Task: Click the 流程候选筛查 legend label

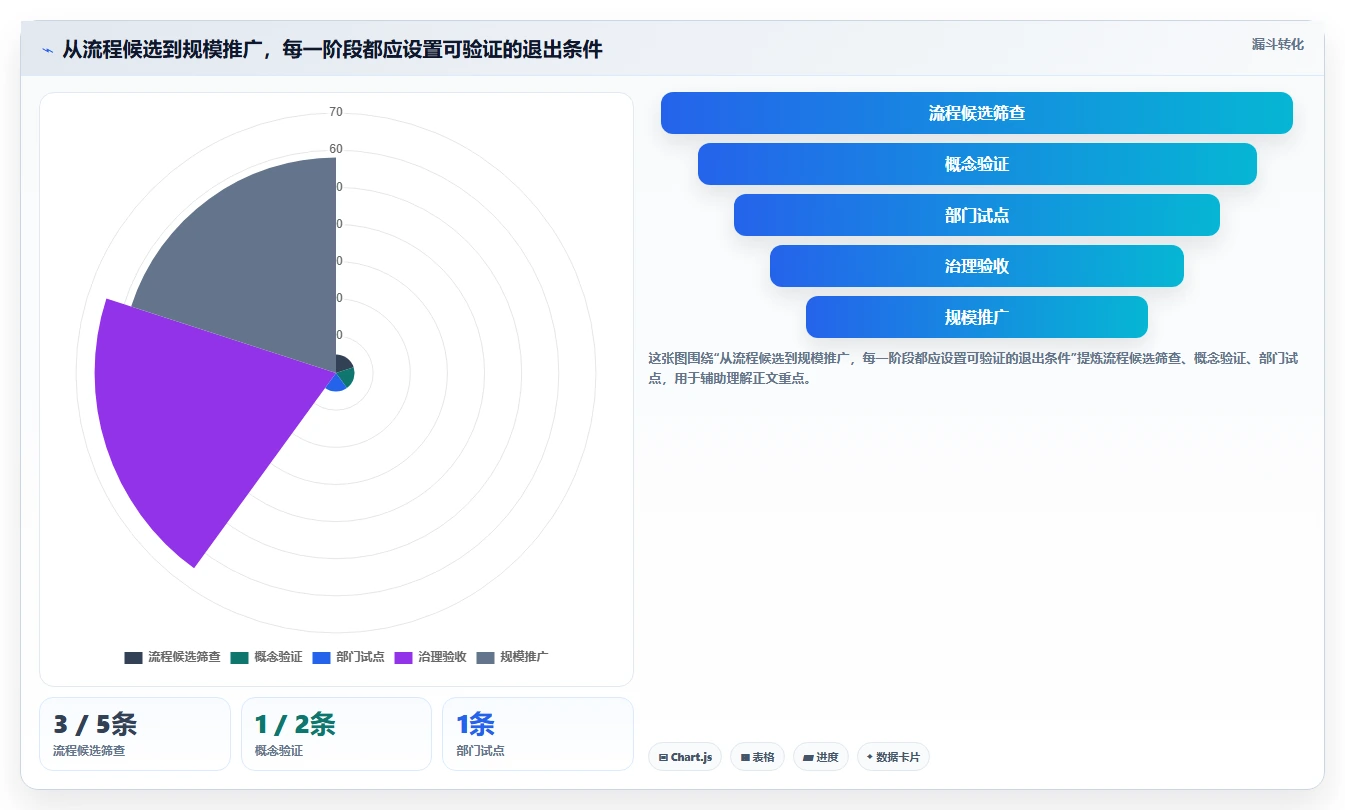Action: point(184,657)
